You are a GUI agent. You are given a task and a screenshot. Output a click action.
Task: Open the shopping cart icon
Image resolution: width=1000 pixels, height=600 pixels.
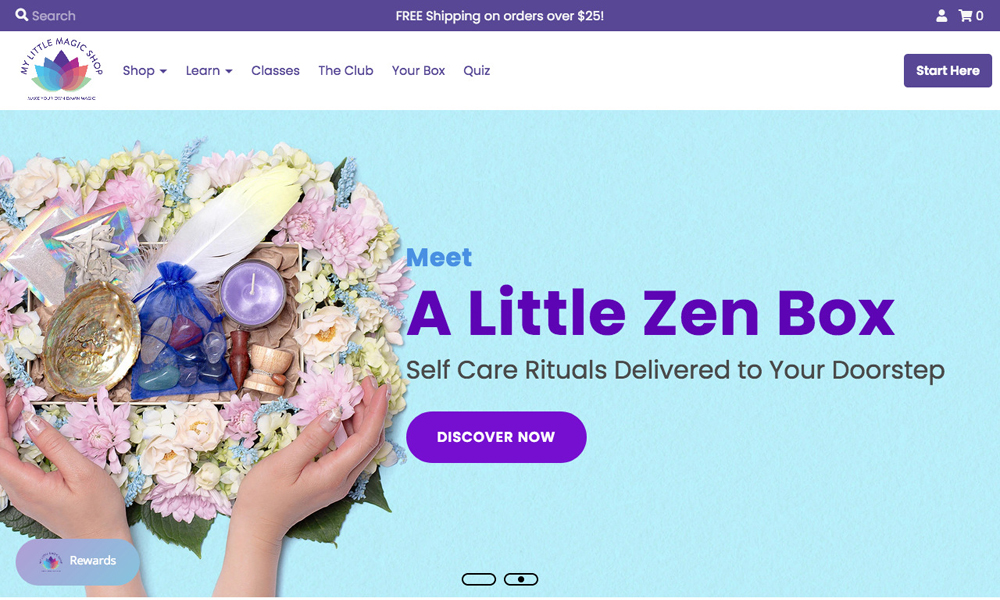tap(965, 16)
